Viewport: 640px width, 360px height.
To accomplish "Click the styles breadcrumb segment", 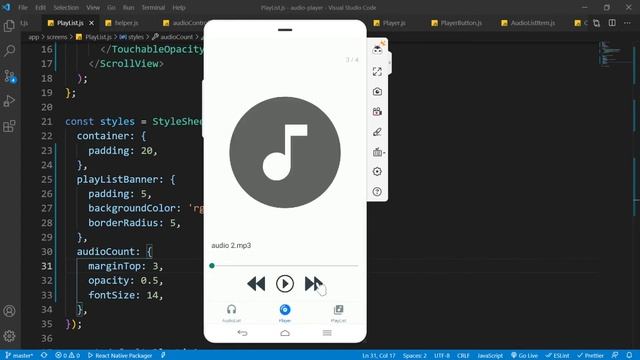I will [x=131, y=37].
